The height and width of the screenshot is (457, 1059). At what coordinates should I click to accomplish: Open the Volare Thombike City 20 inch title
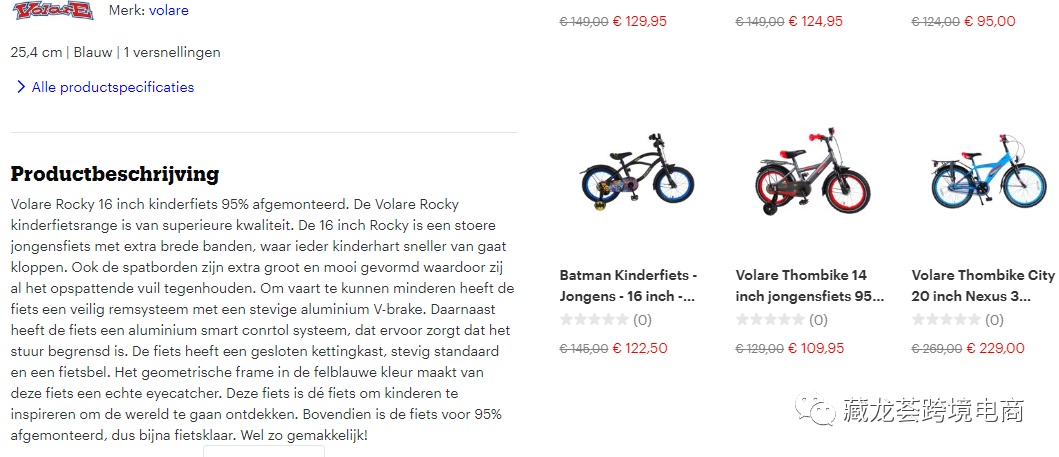pos(984,285)
